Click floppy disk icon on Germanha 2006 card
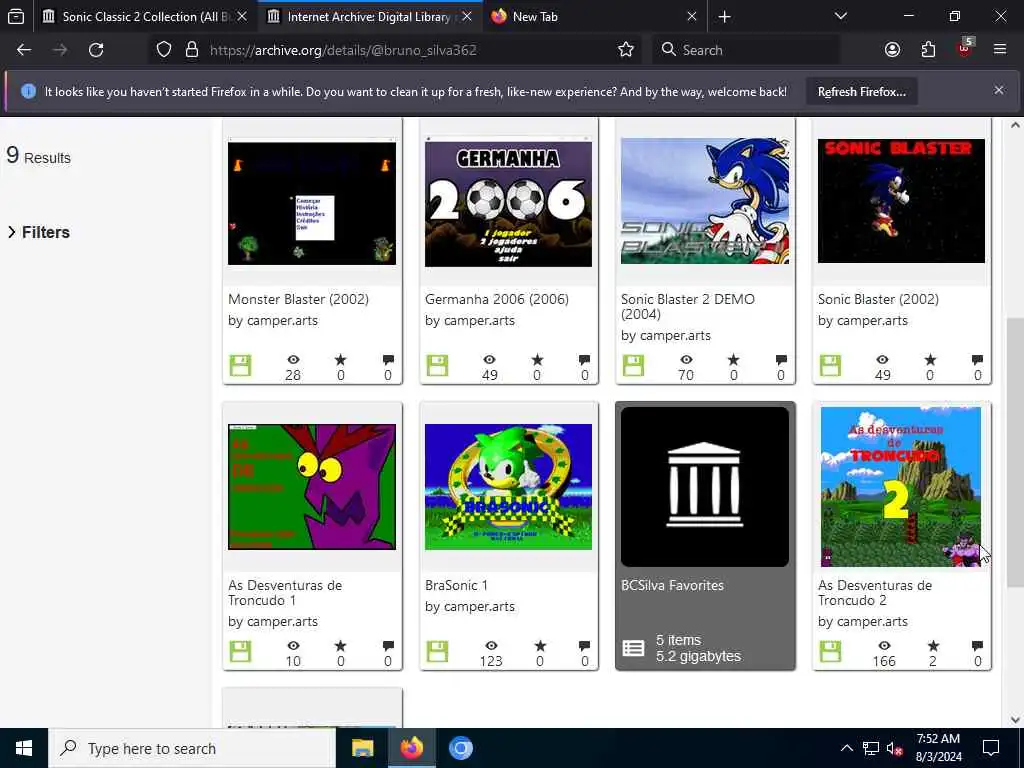This screenshot has height=768, width=1024. point(437,366)
